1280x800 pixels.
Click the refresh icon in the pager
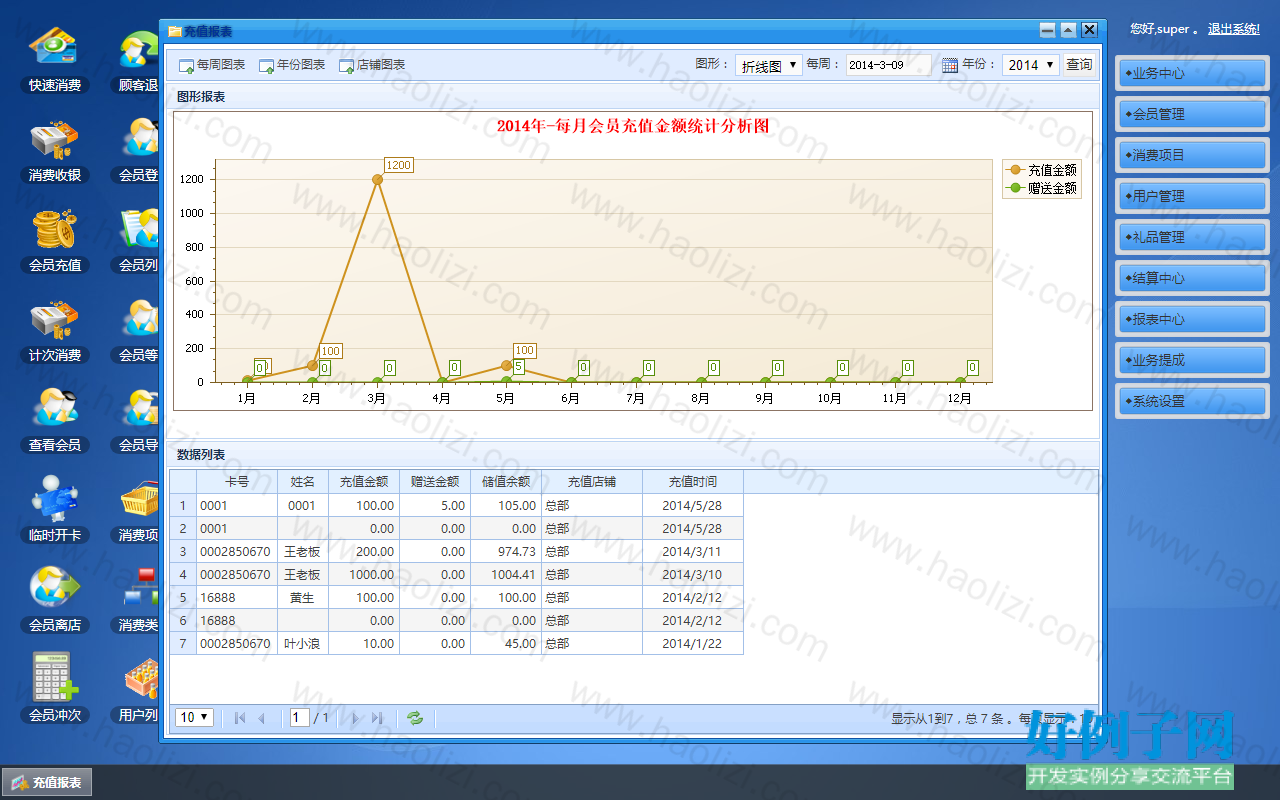click(x=415, y=717)
